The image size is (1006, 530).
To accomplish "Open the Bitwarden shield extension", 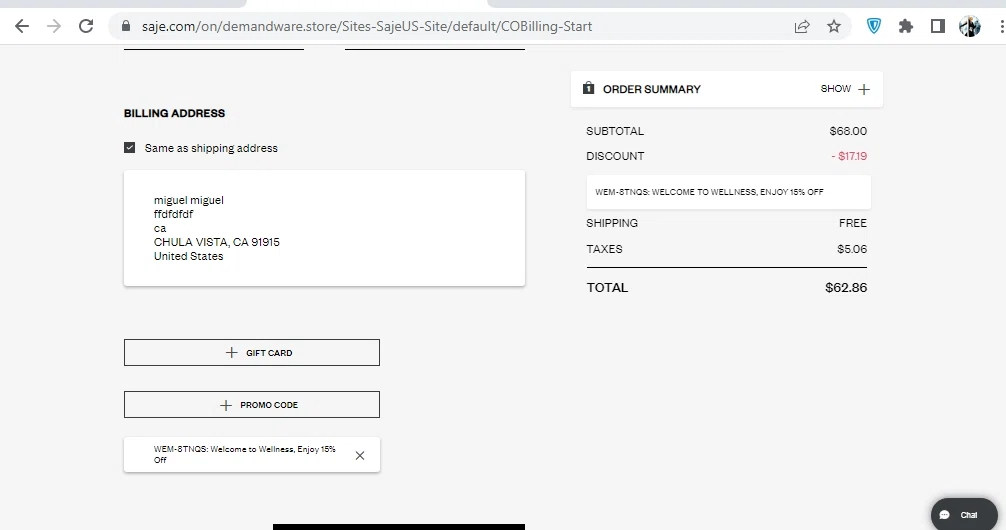I will tap(874, 26).
